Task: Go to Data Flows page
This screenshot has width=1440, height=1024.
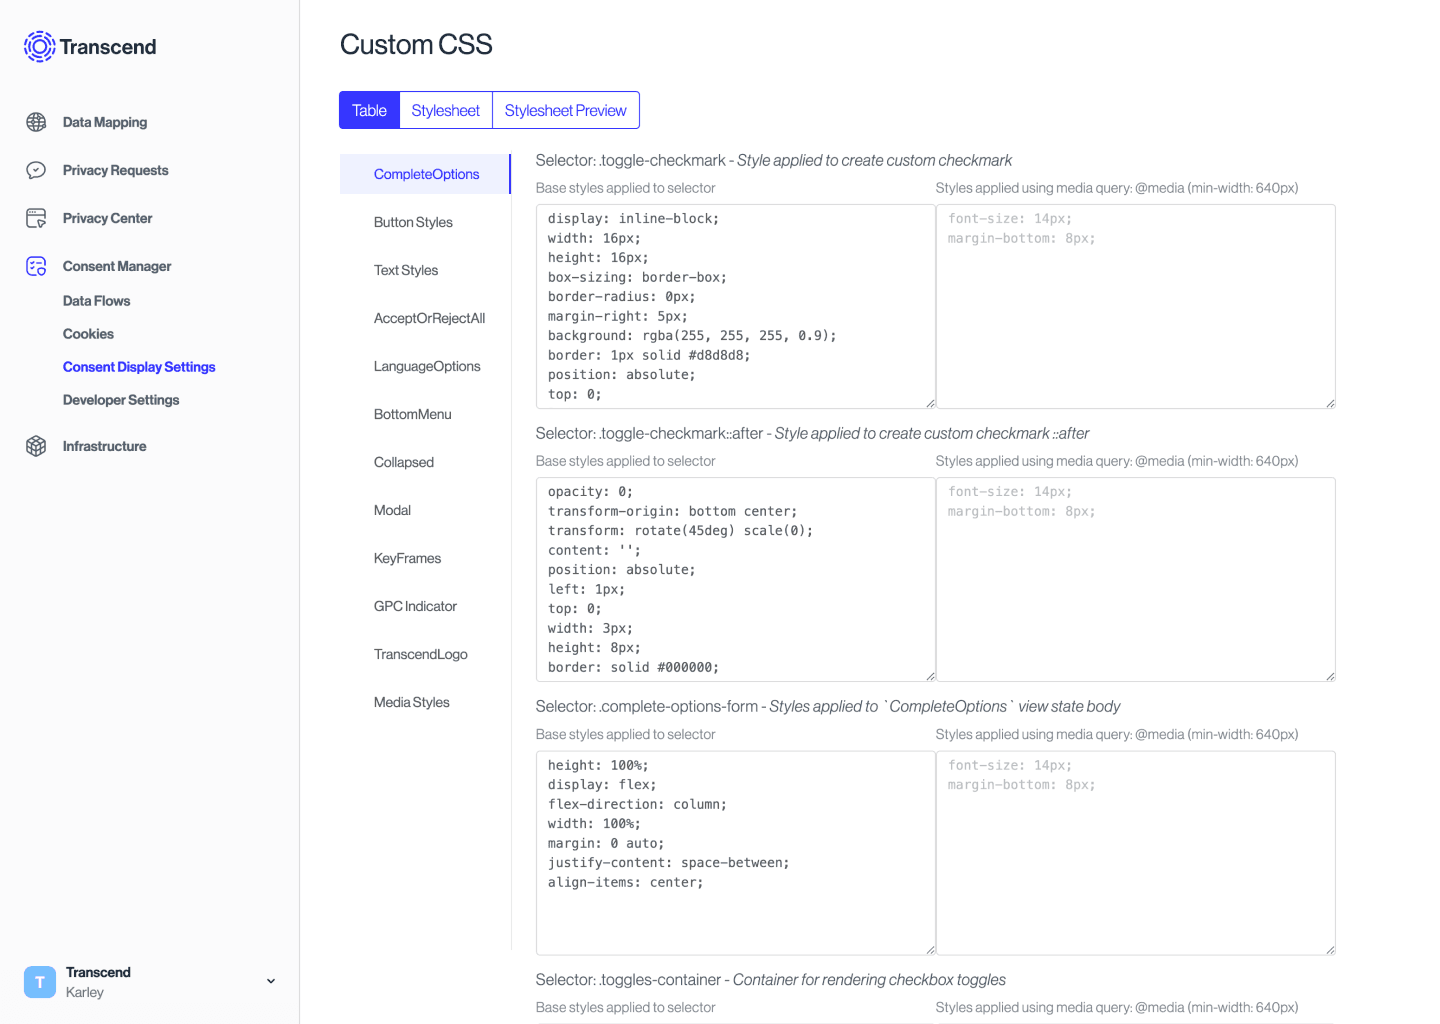Action: [96, 300]
